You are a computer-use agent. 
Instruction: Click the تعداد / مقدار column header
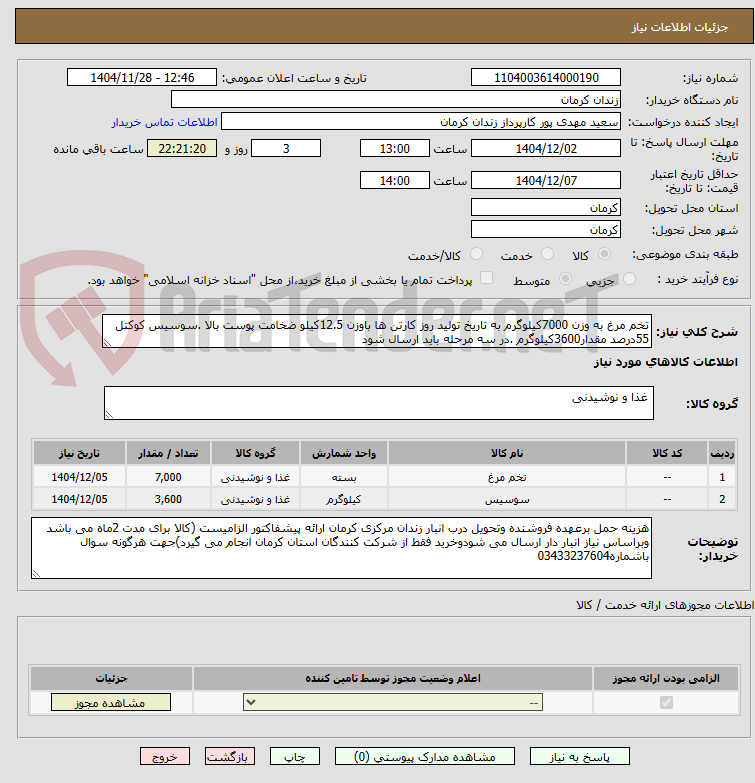168,453
